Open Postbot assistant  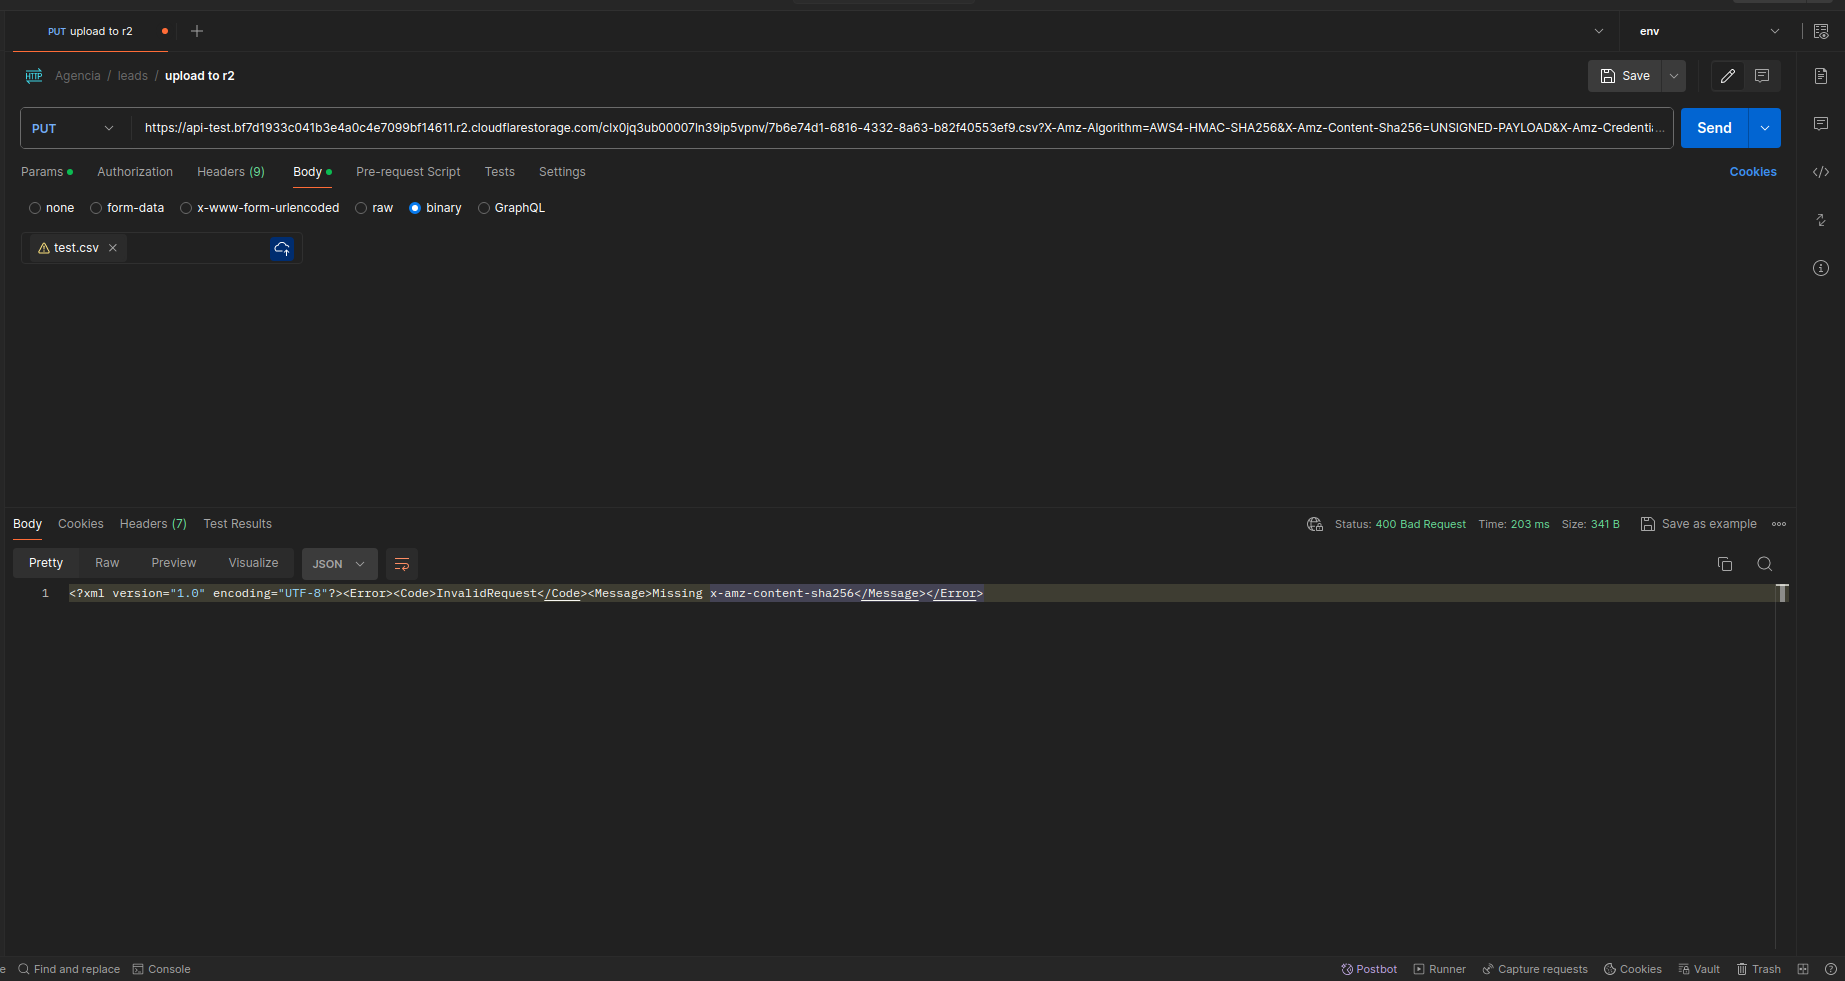pyautogui.click(x=1369, y=968)
